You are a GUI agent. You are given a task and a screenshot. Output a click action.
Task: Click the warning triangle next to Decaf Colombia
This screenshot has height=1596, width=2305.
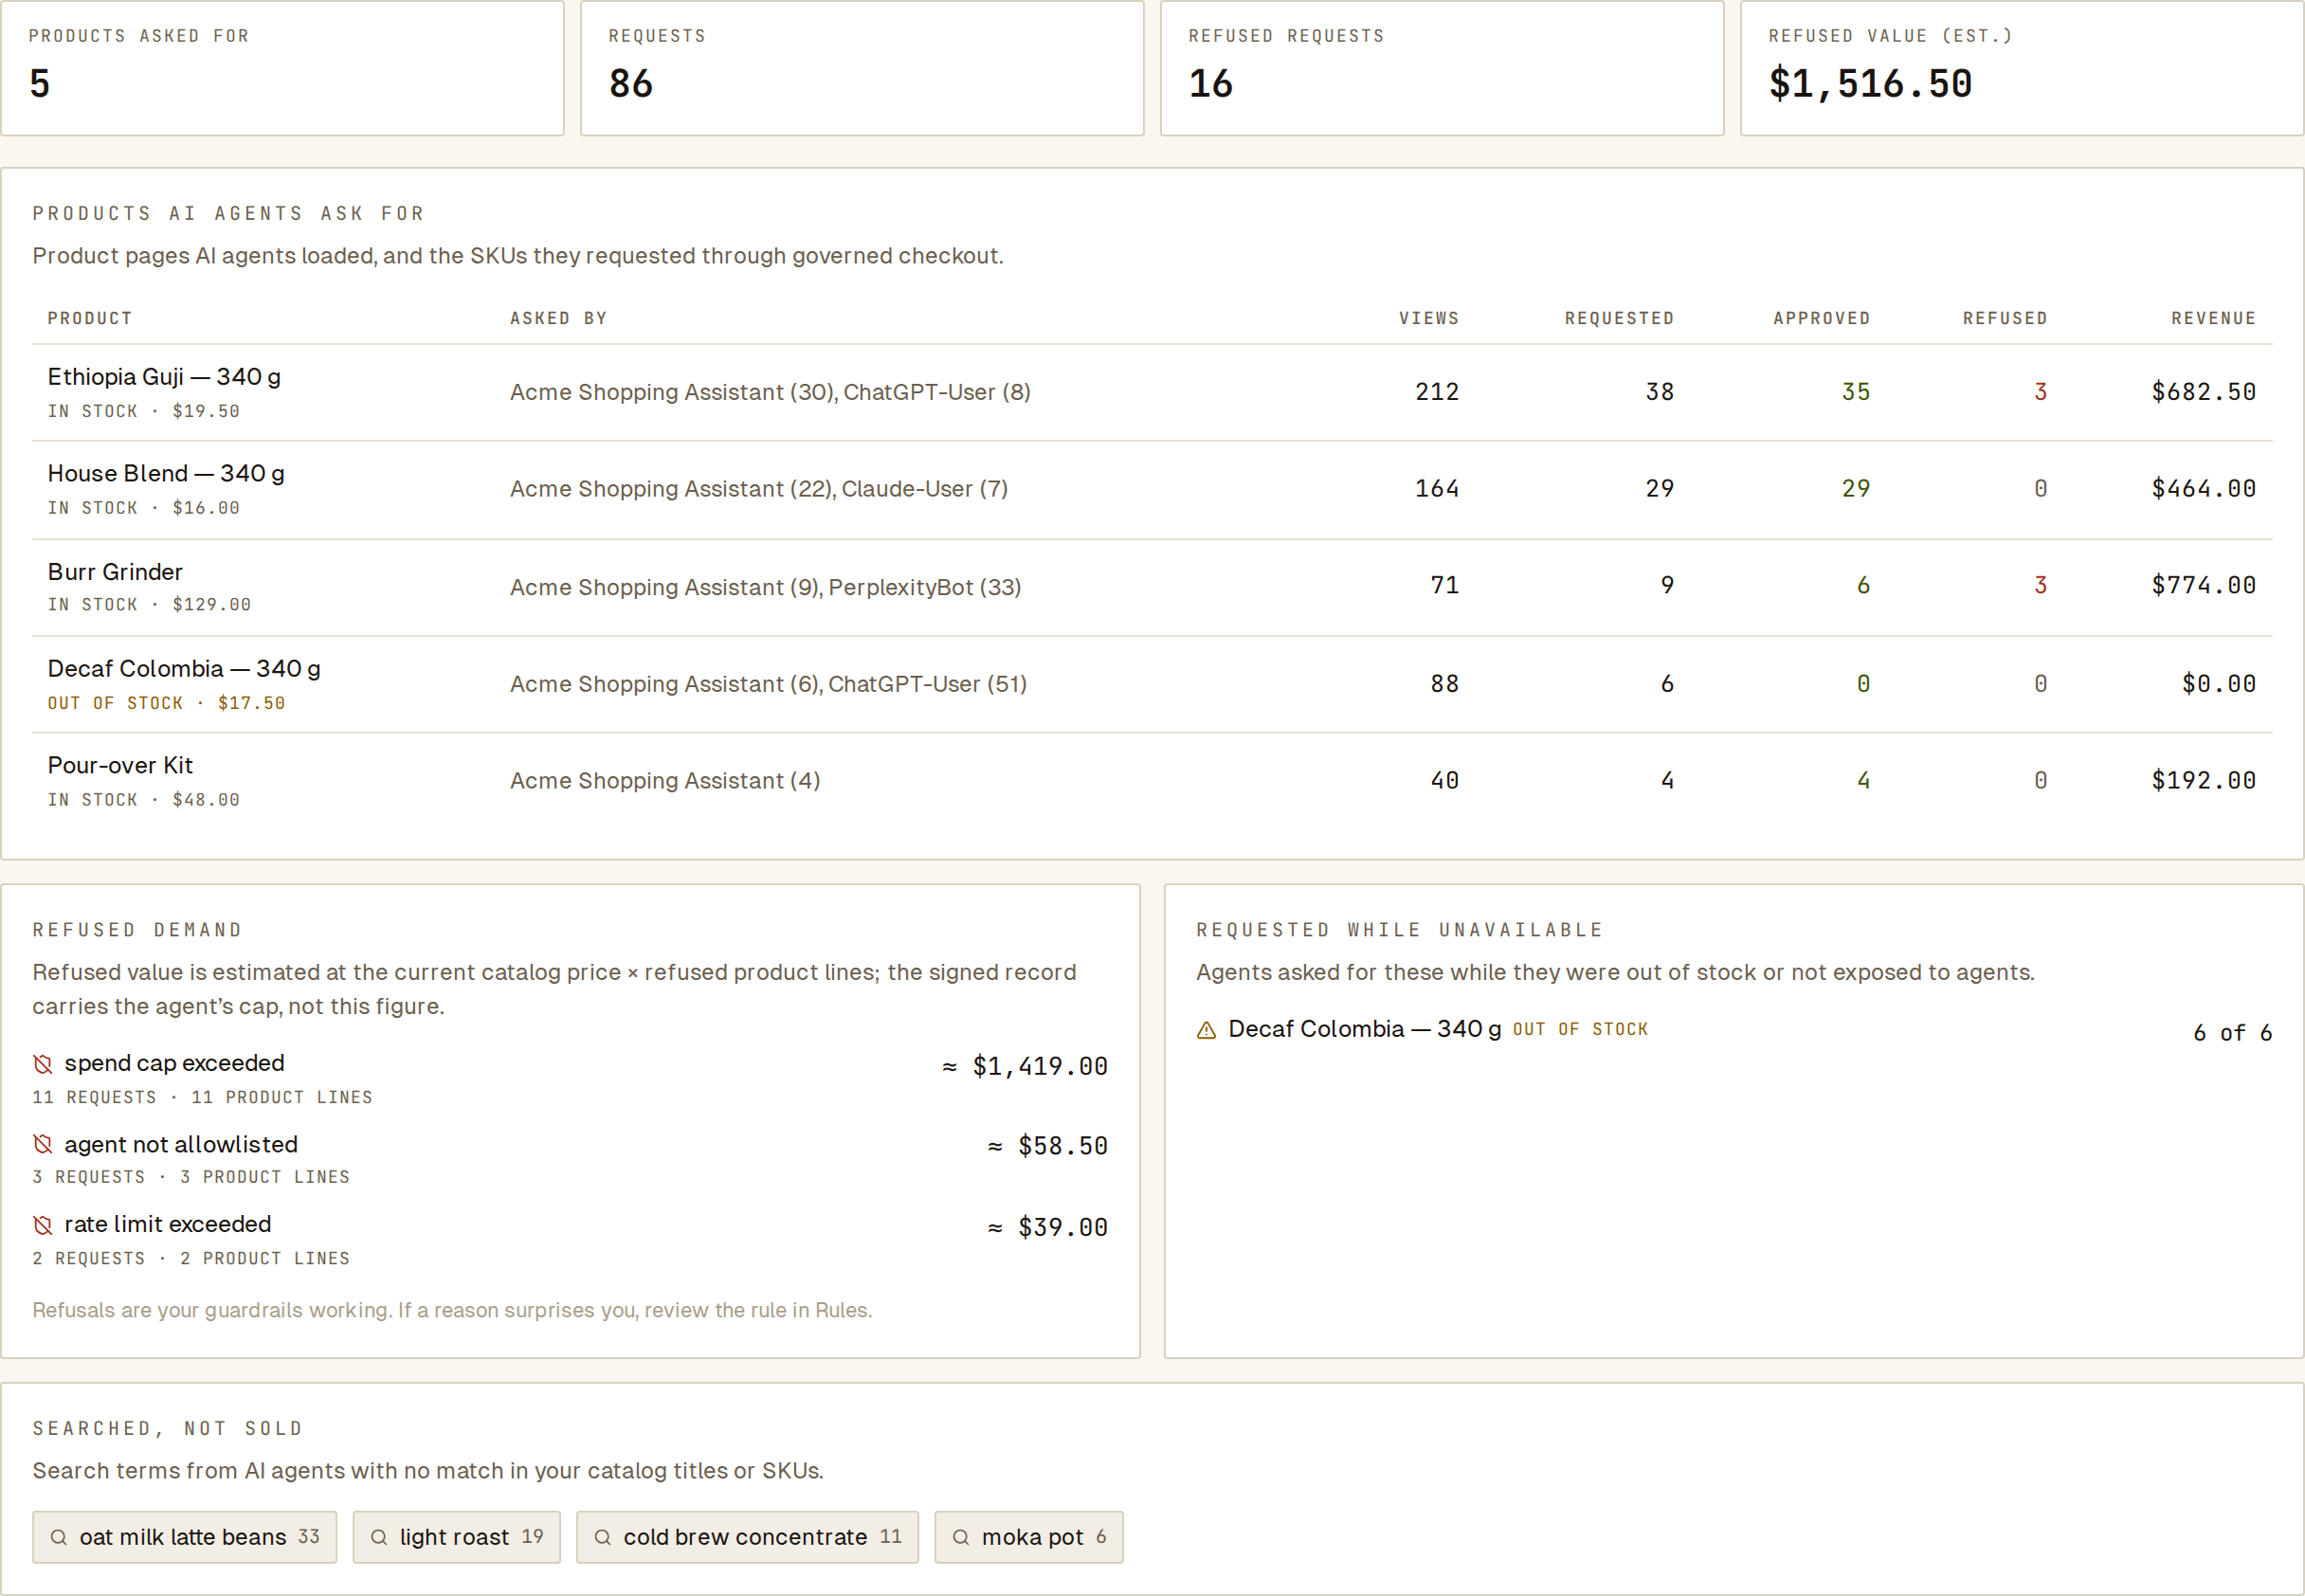[x=1207, y=1030]
